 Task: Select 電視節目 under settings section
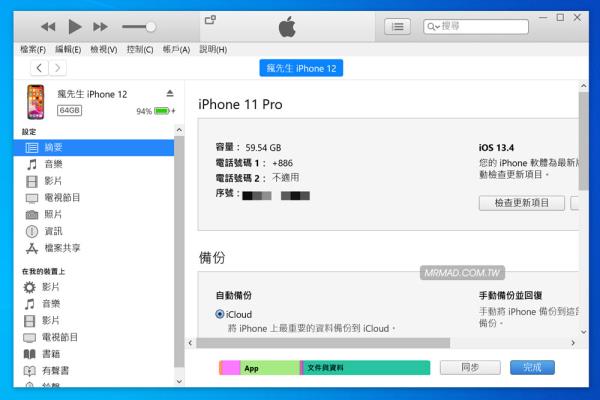tap(93, 198)
